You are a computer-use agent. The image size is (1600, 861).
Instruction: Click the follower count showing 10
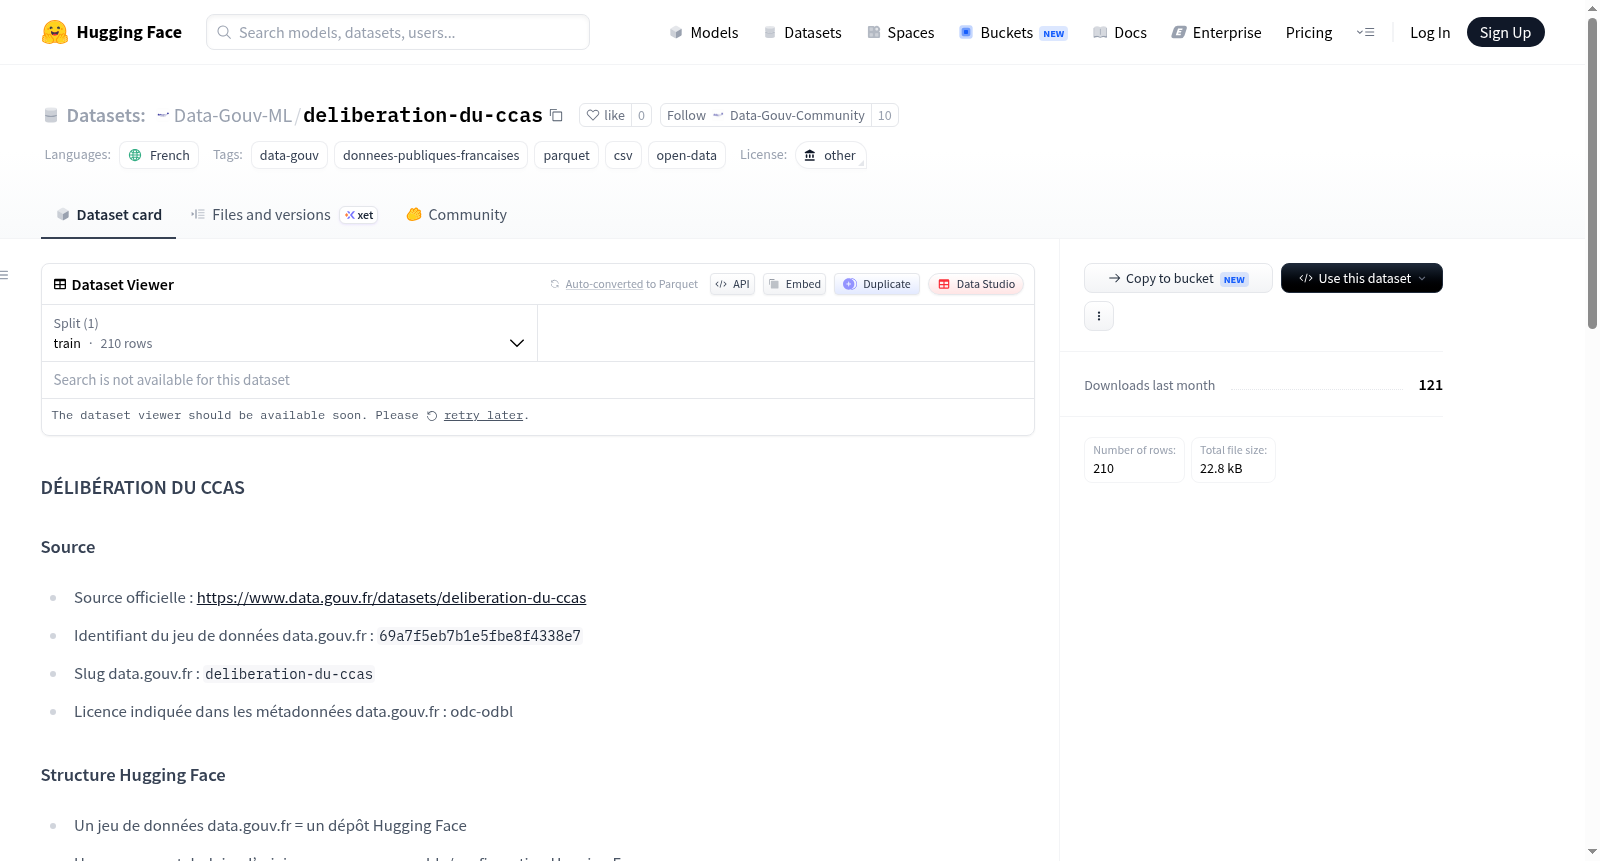[x=885, y=116]
